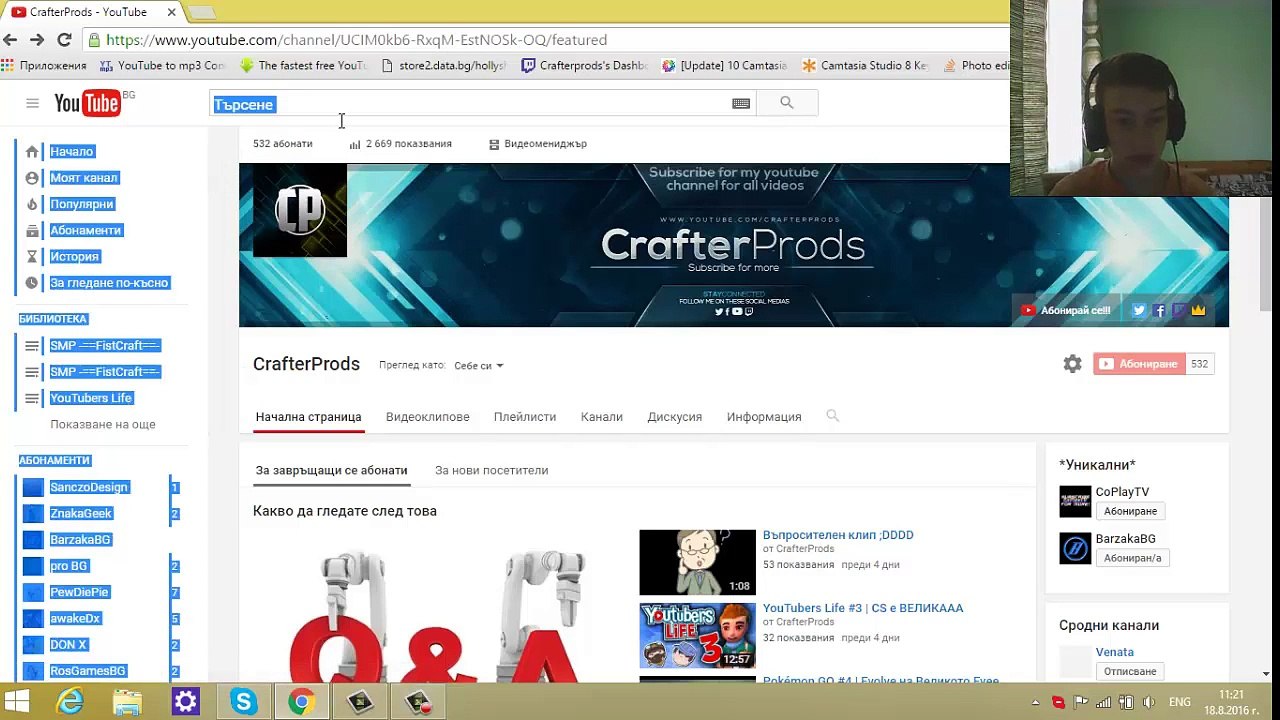The width and height of the screenshot is (1280, 720).
Task: Open Internet Explorer from the taskbar
Action: coord(70,702)
